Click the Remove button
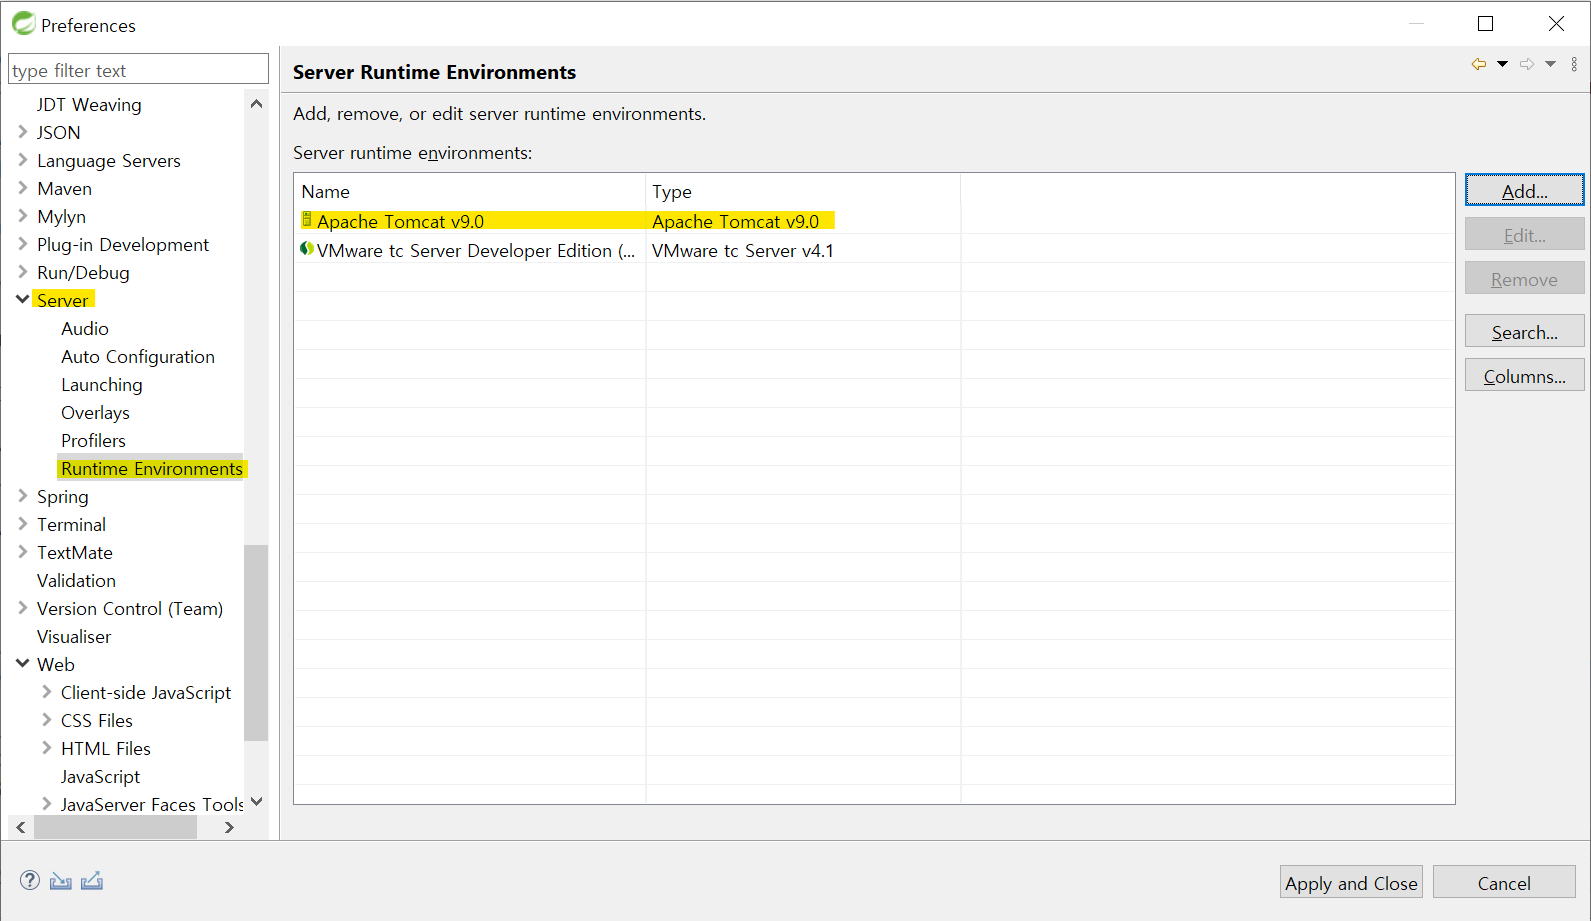 pyautogui.click(x=1524, y=278)
